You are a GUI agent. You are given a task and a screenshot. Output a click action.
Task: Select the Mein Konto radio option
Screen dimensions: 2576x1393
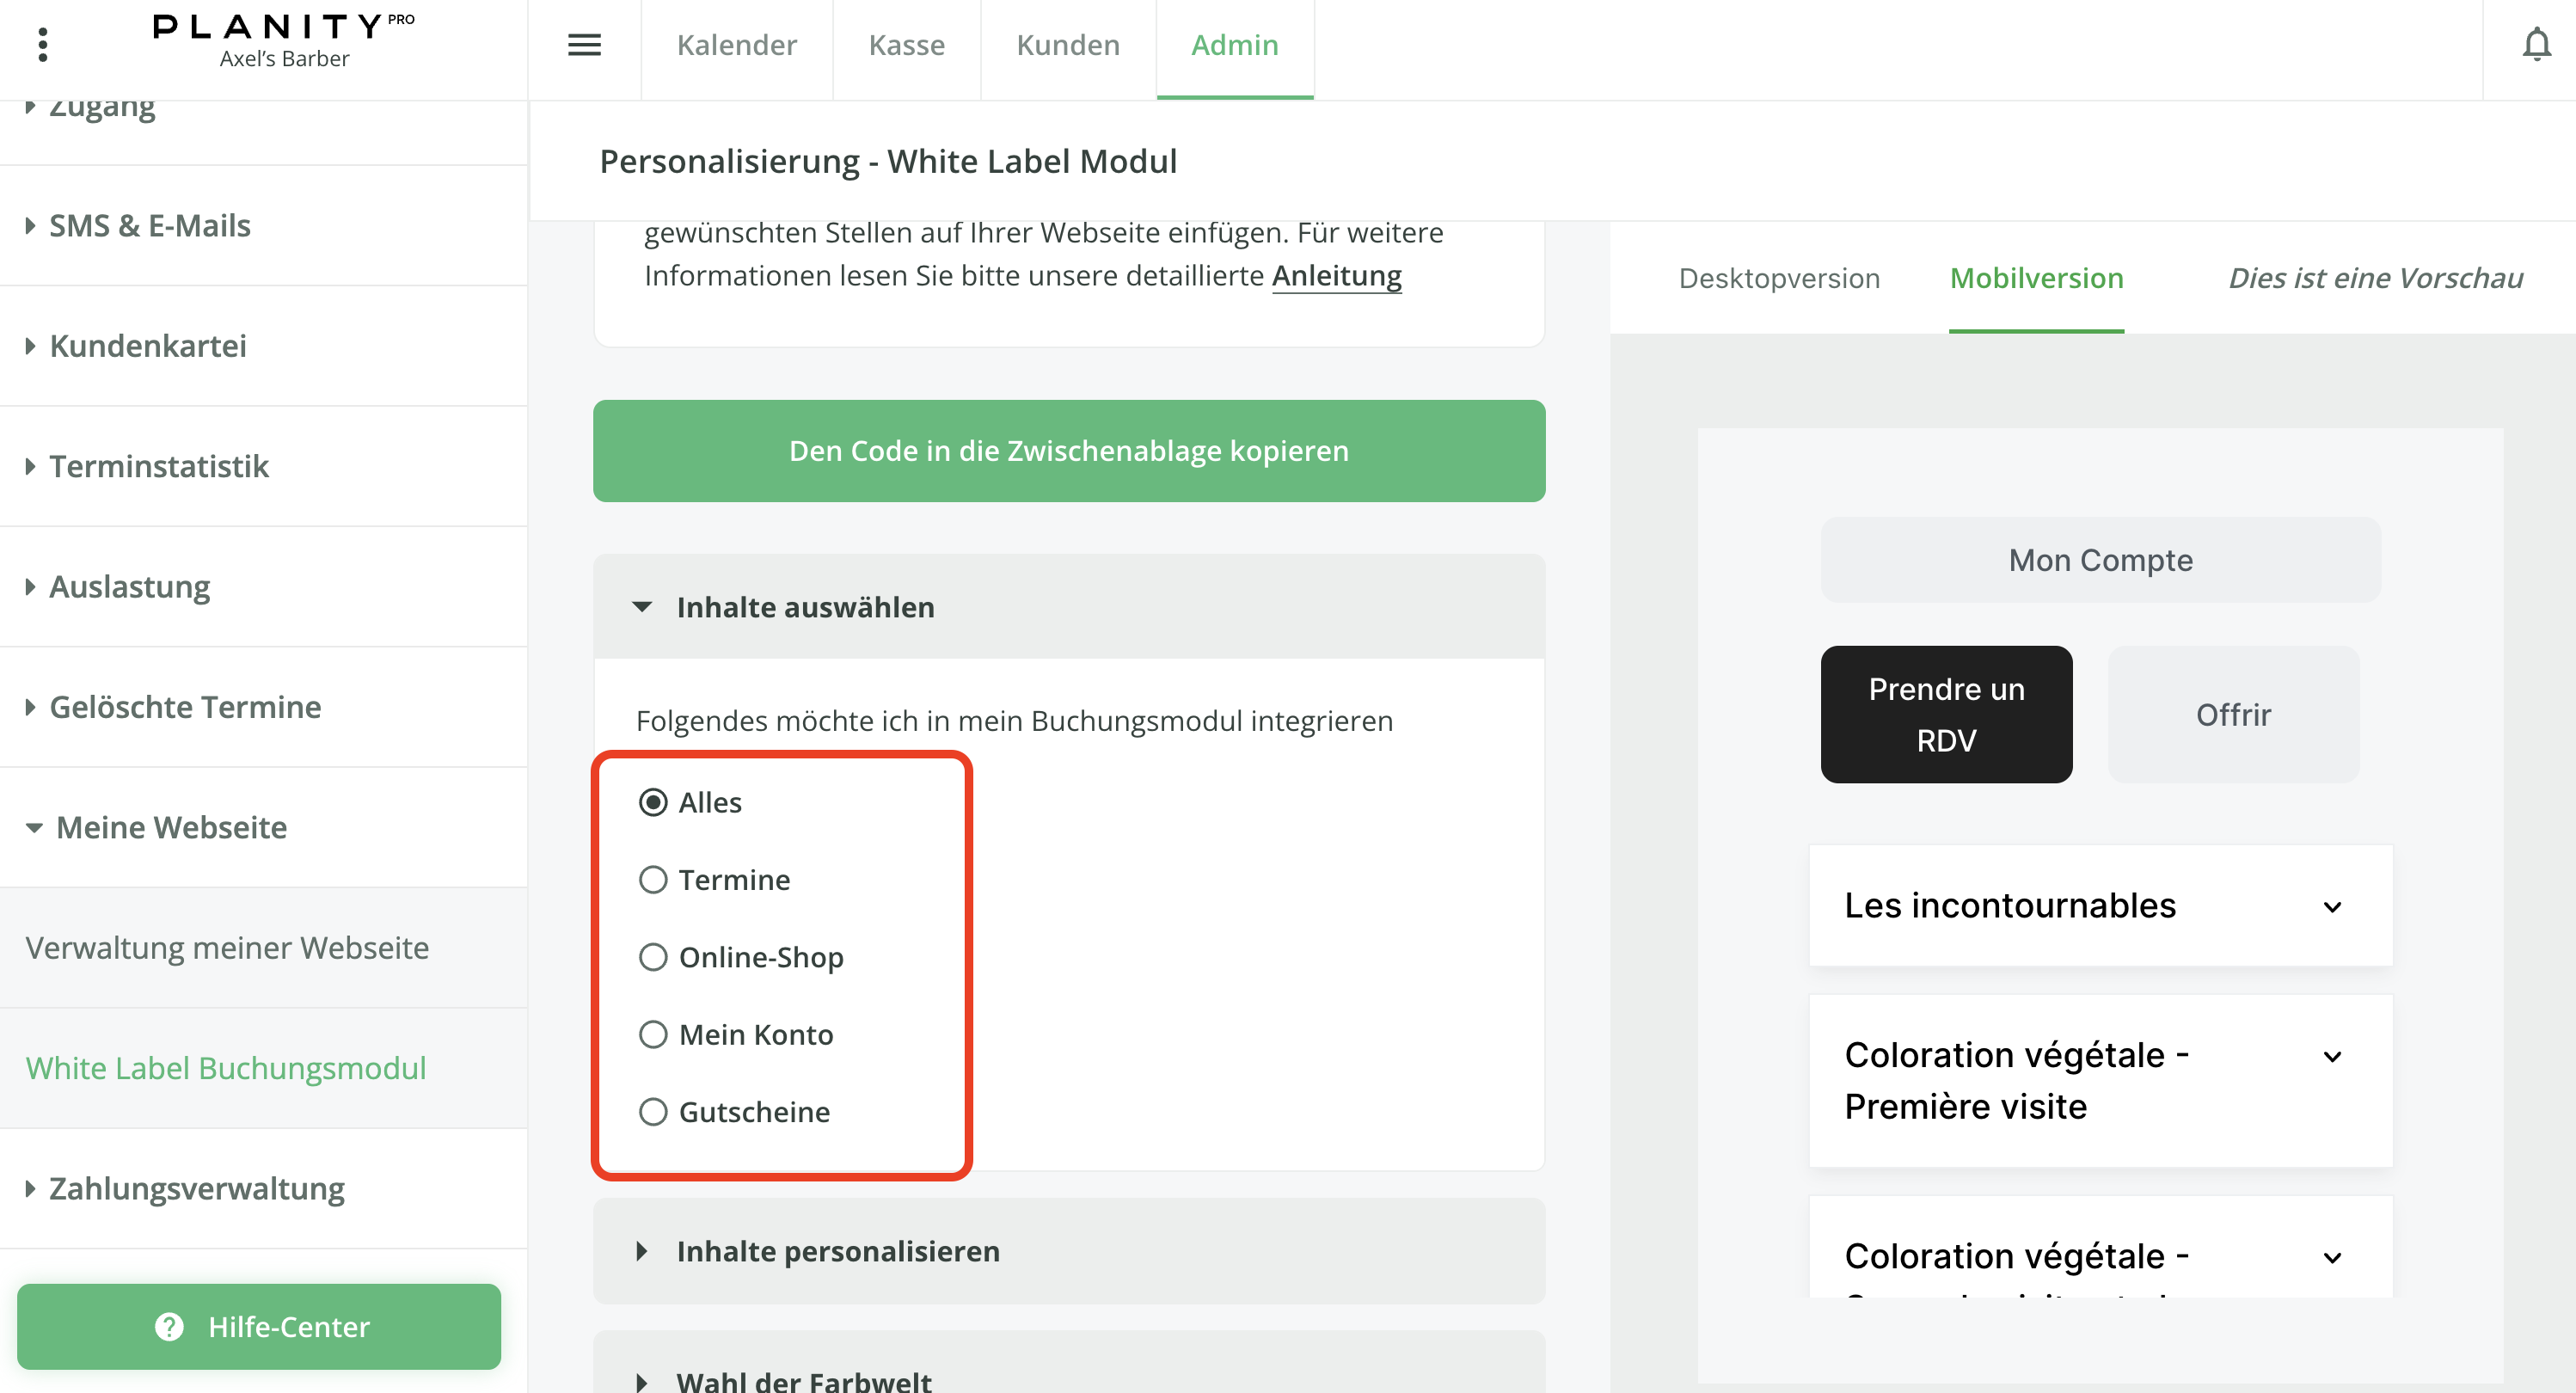(653, 1034)
